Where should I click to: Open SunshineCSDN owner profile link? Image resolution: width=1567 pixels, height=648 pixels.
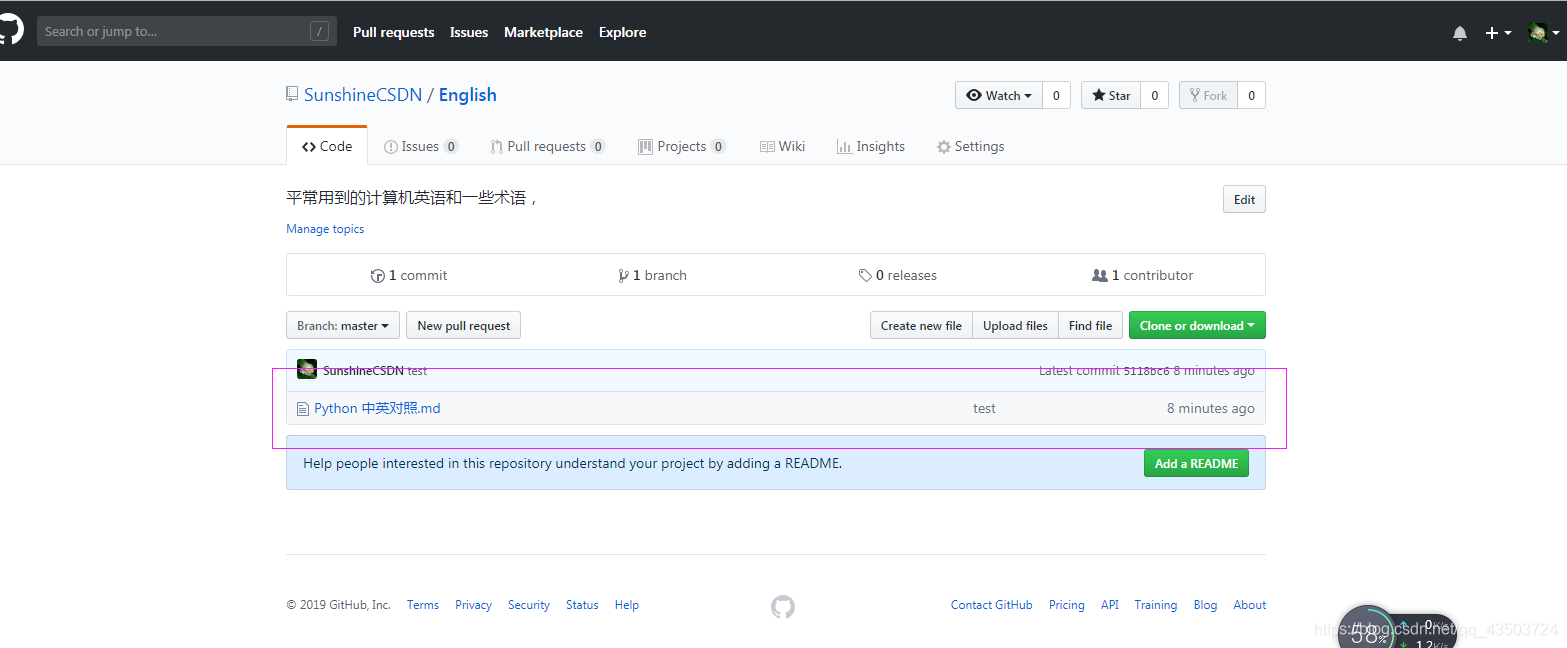363,95
